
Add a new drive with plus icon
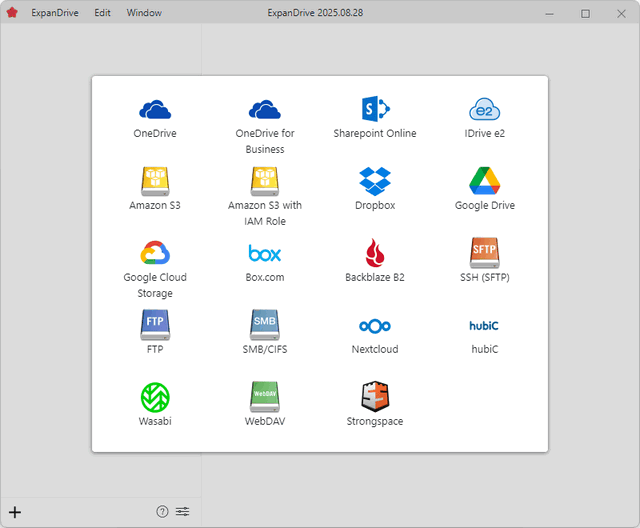(x=15, y=512)
